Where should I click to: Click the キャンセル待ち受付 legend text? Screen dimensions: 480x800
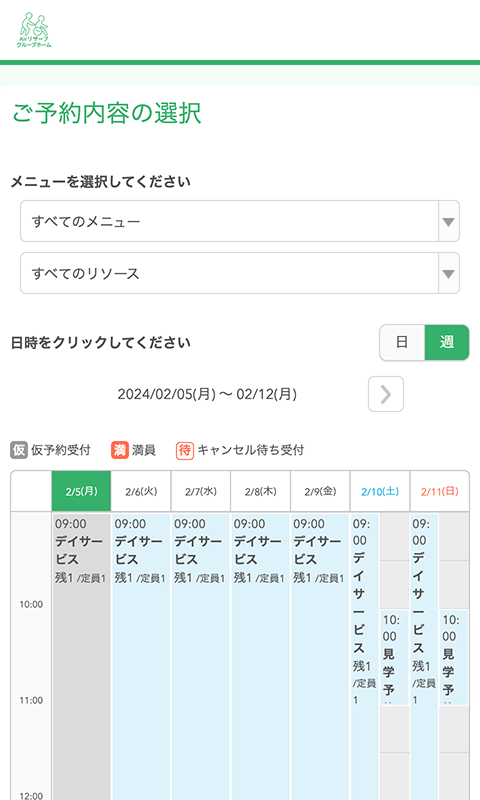tap(250, 450)
